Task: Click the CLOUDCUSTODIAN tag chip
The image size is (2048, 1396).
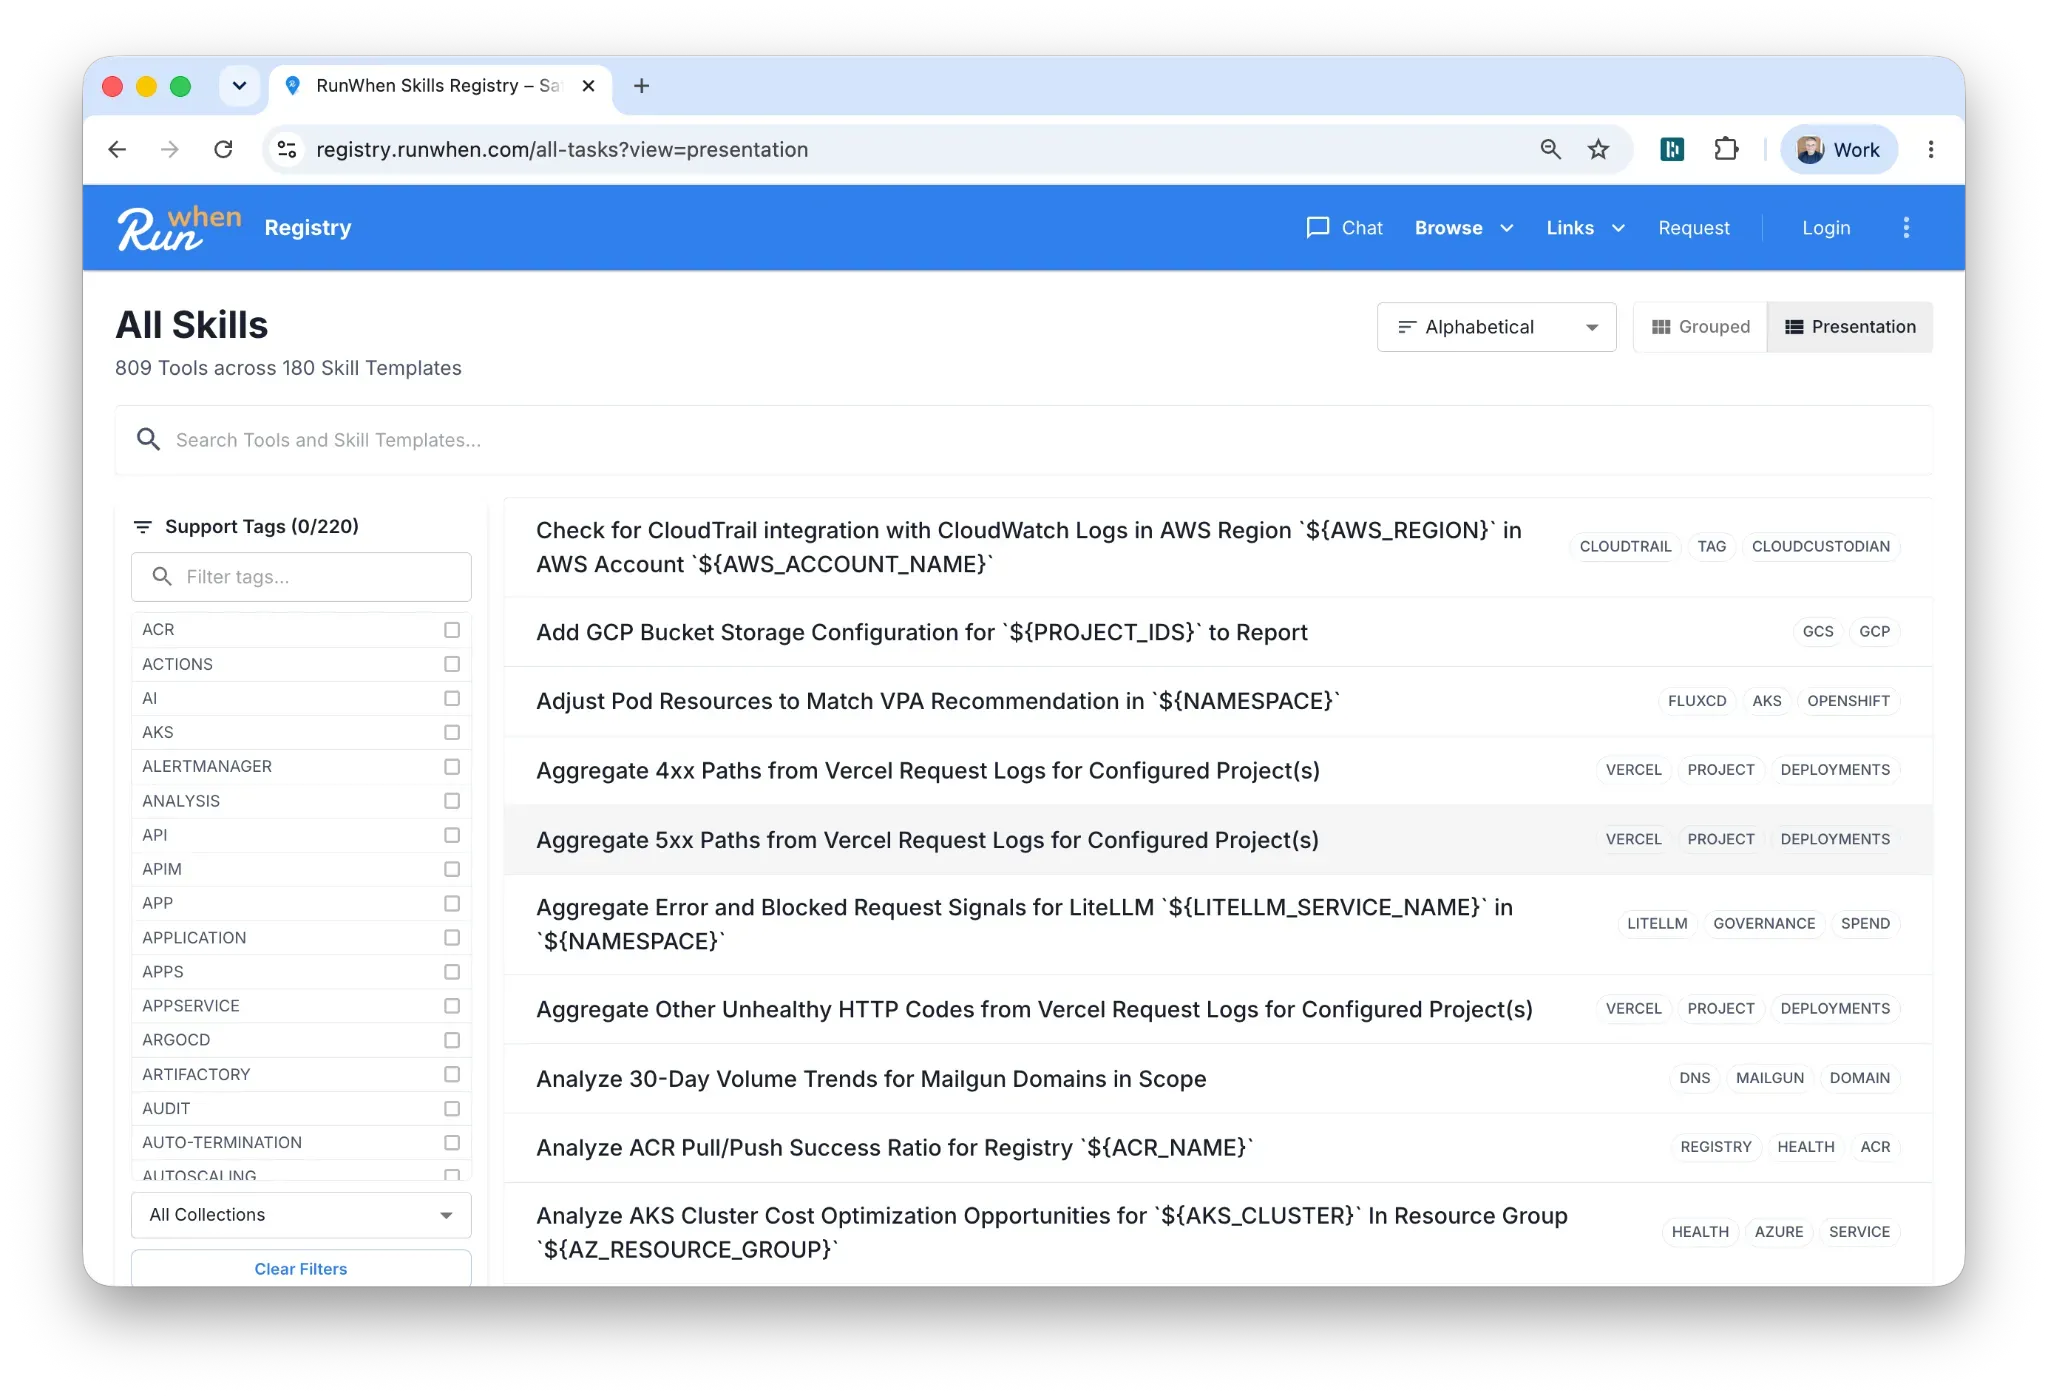Action: coord(1820,547)
